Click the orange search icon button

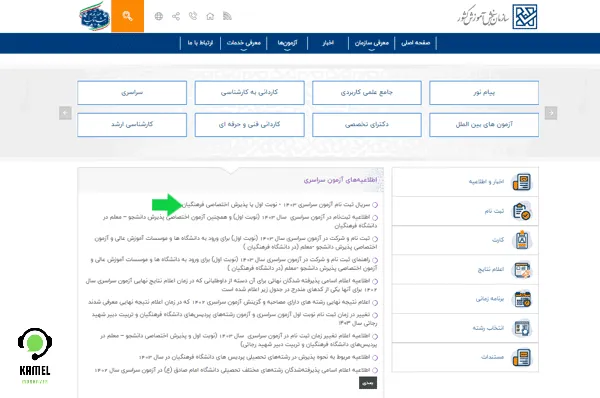coord(127,16)
